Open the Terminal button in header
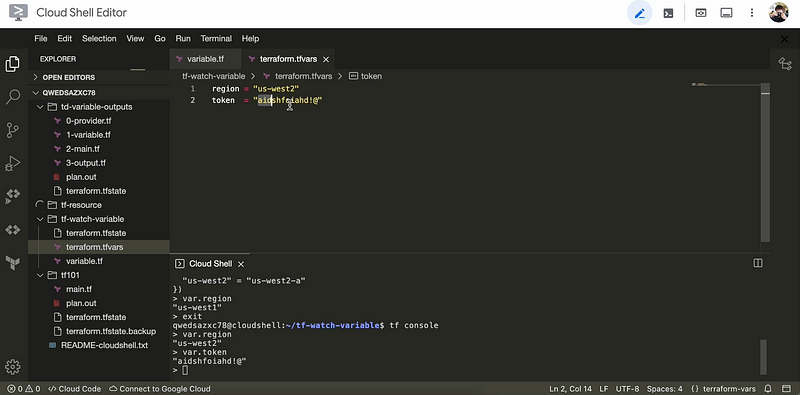Viewport: 800px width, 395px height. coord(668,13)
